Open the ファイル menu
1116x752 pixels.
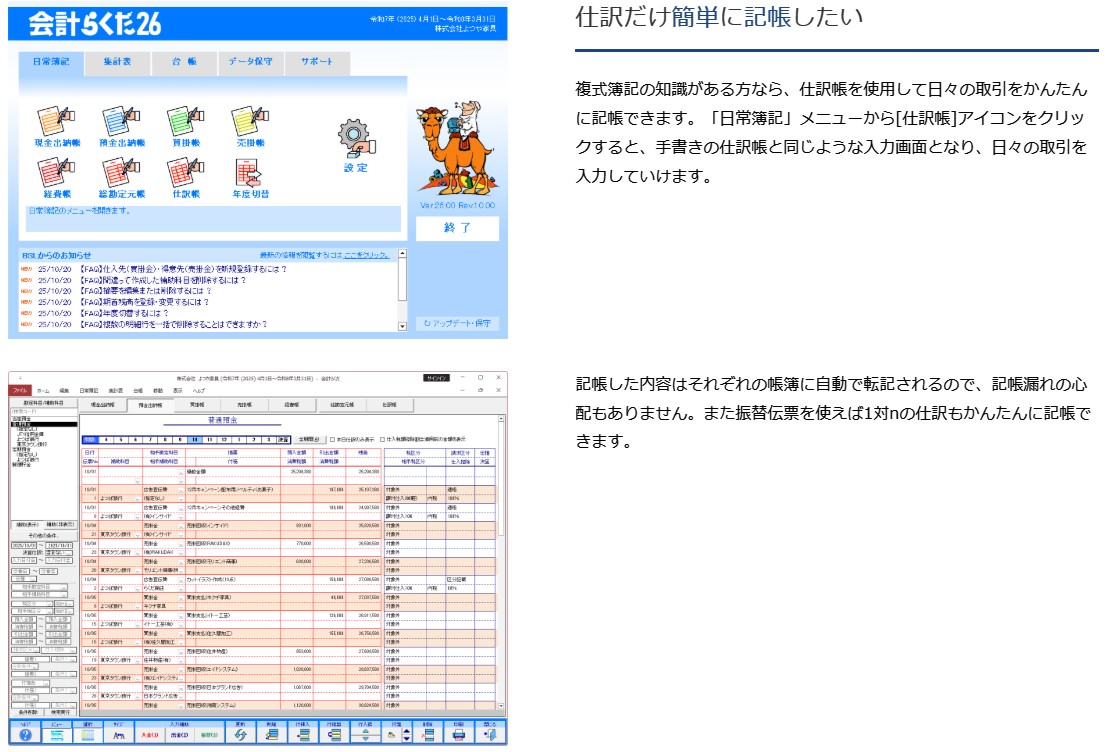point(19,390)
